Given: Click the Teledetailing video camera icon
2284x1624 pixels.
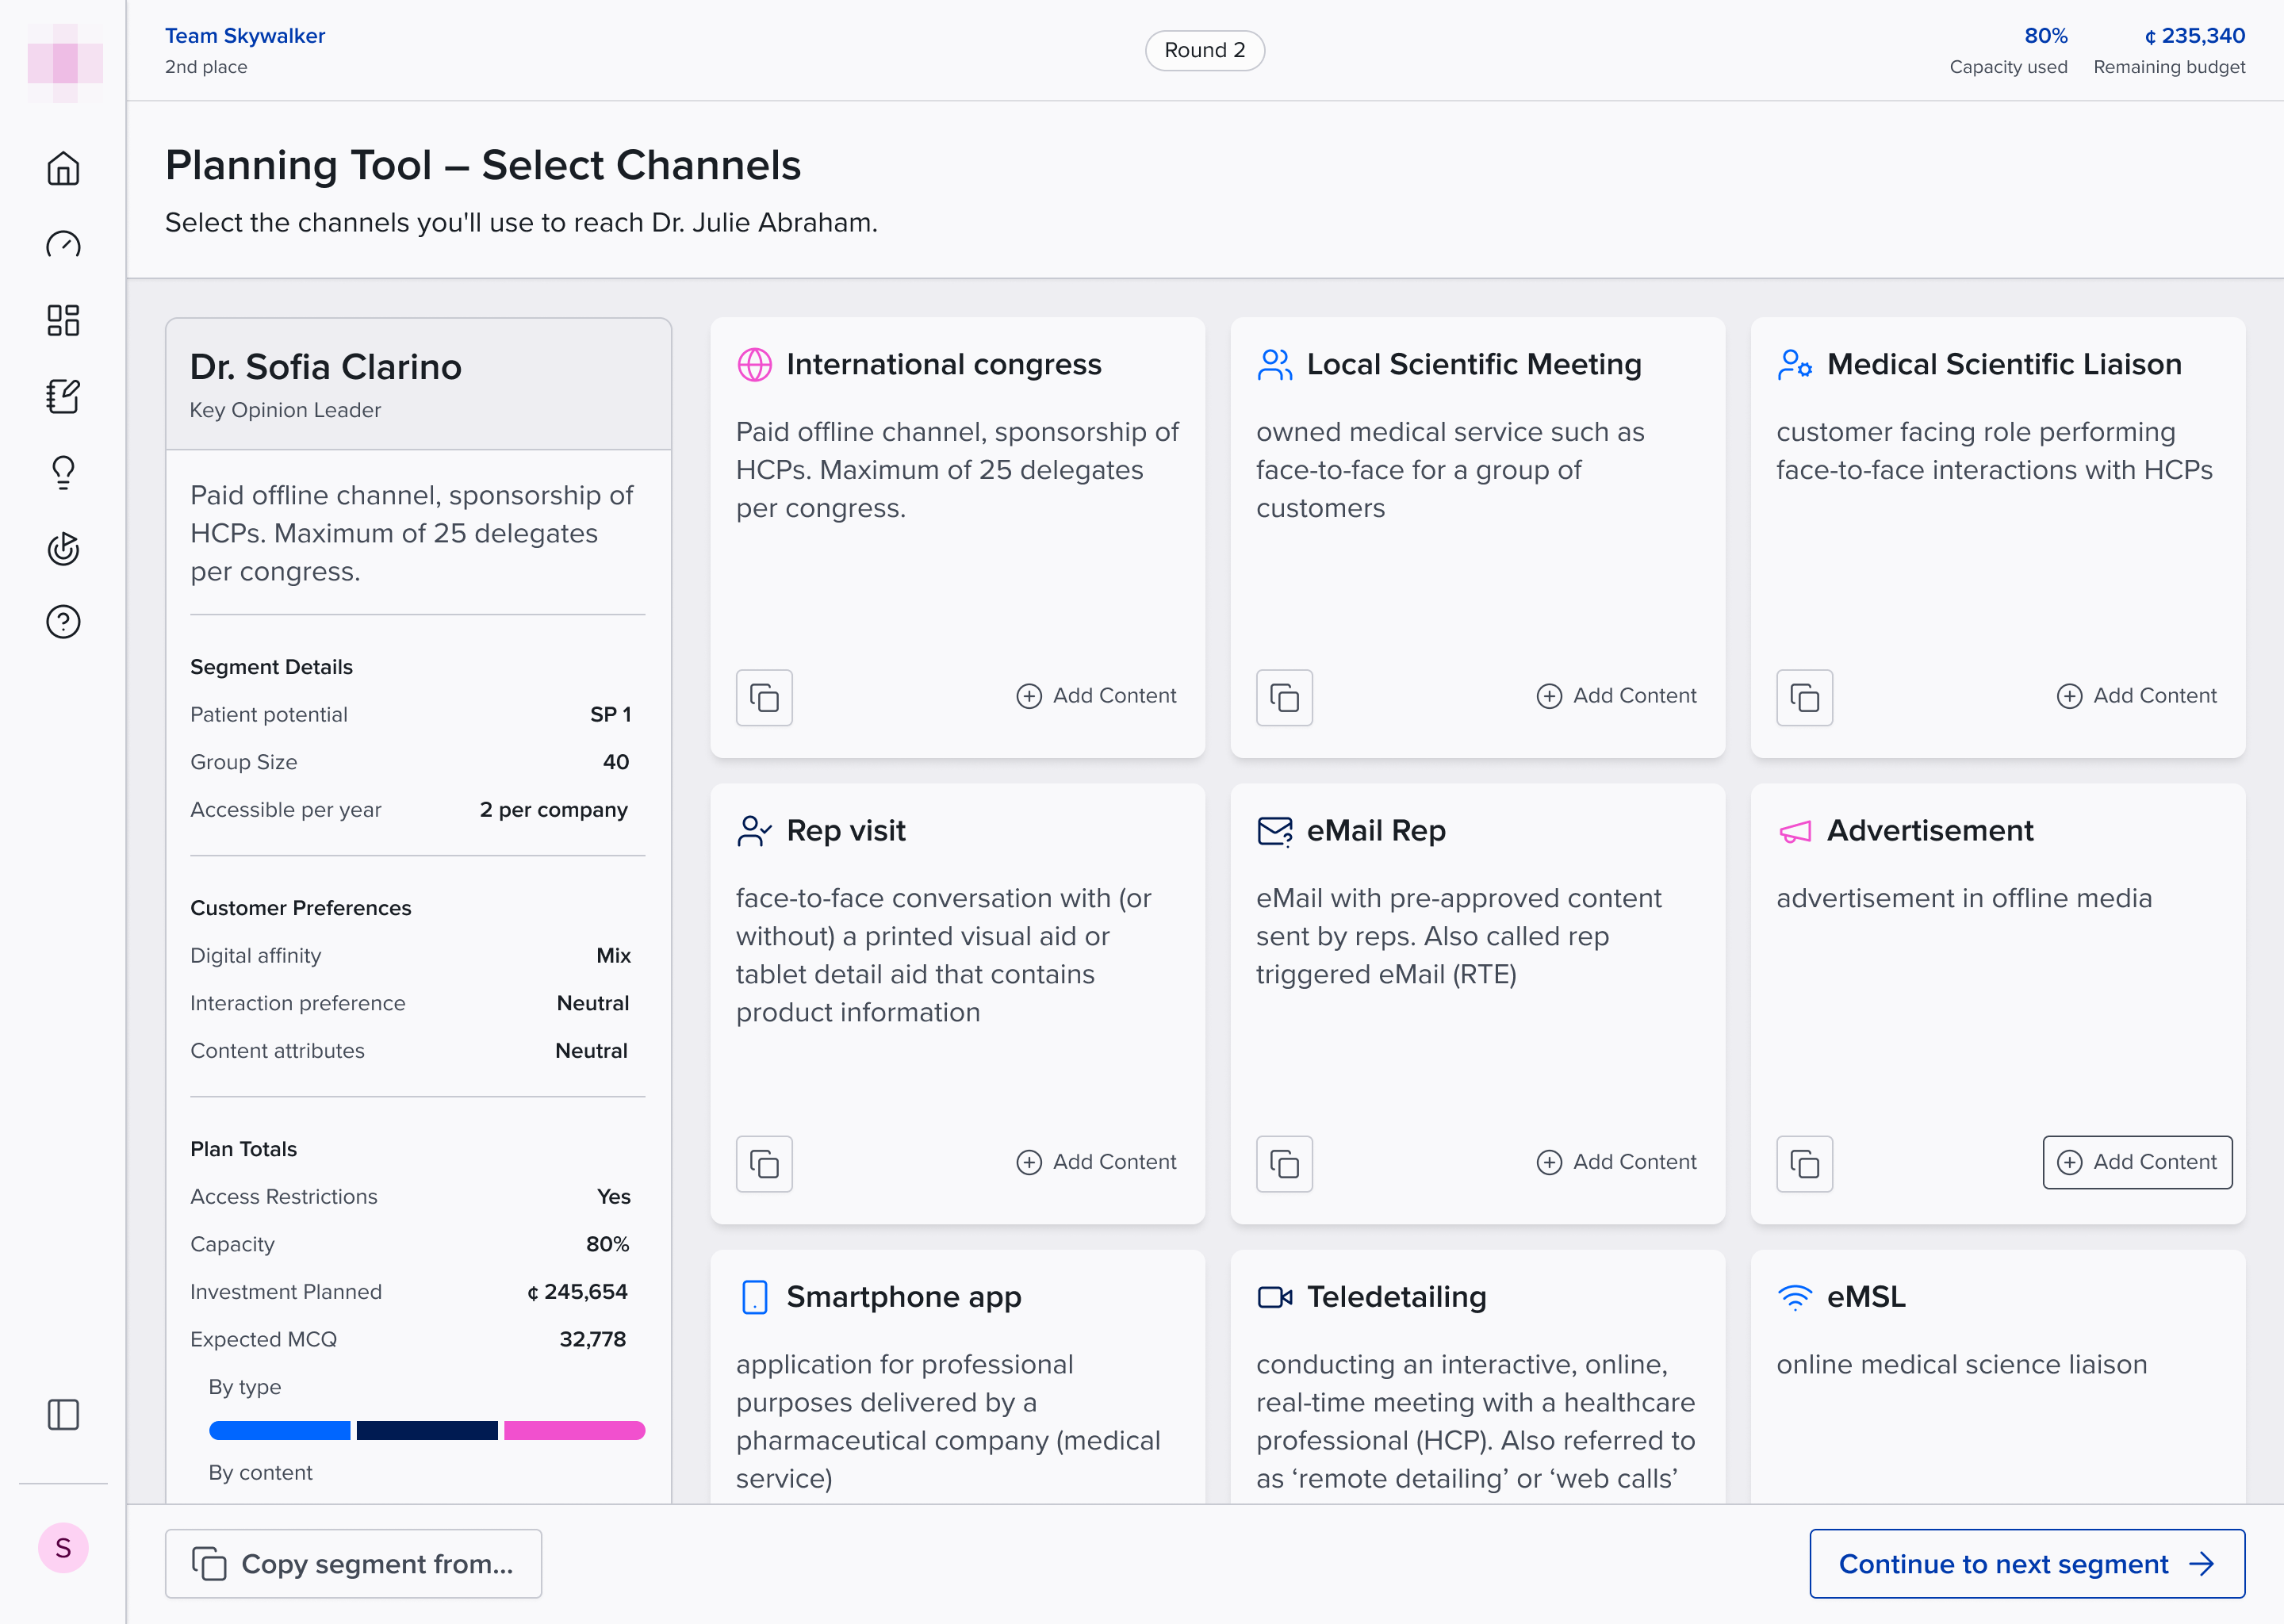Looking at the screenshot, I should tap(1274, 1296).
